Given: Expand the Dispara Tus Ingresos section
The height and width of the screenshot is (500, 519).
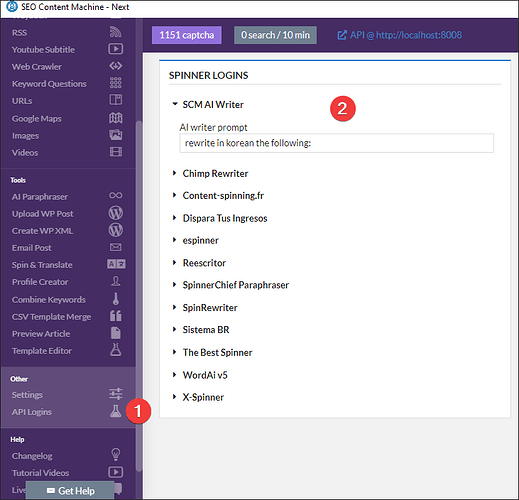Looking at the screenshot, I should point(174,218).
